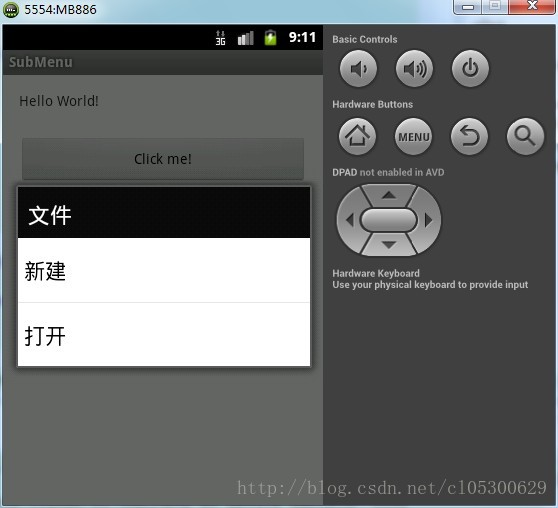Screen dimensions: 558x508
Task: Open the MENU hardware button
Action: click(414, 136)
